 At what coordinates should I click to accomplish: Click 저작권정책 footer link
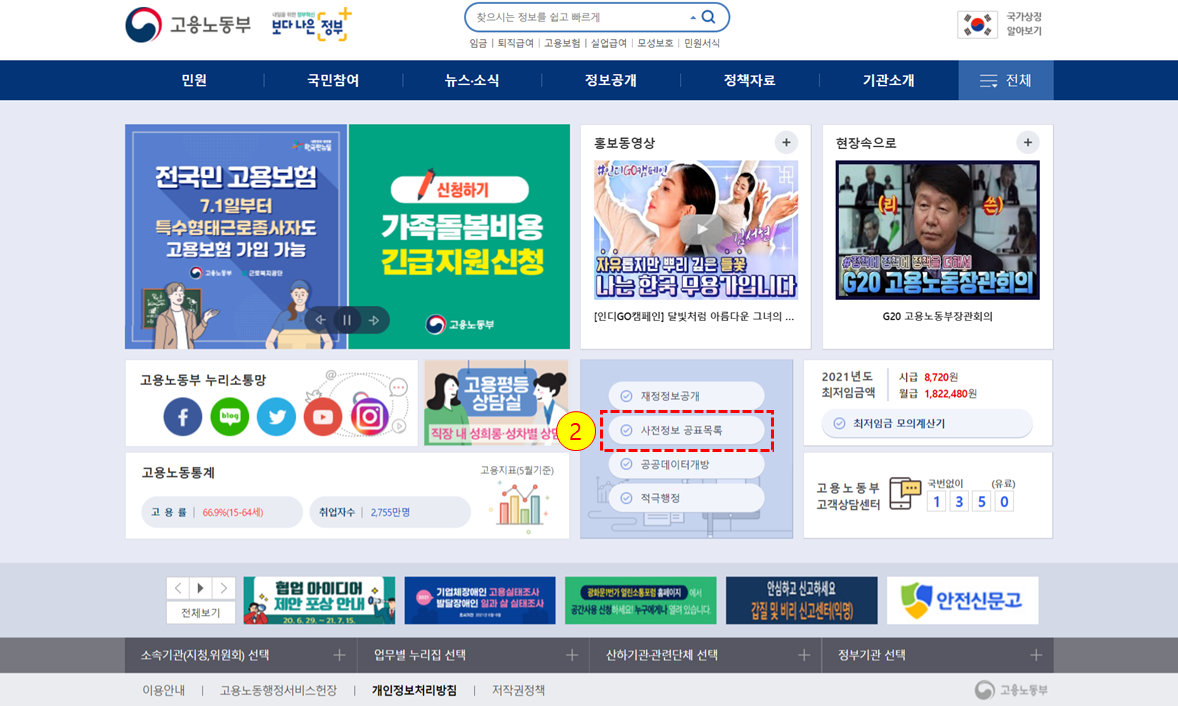click(x=518, y=690)
